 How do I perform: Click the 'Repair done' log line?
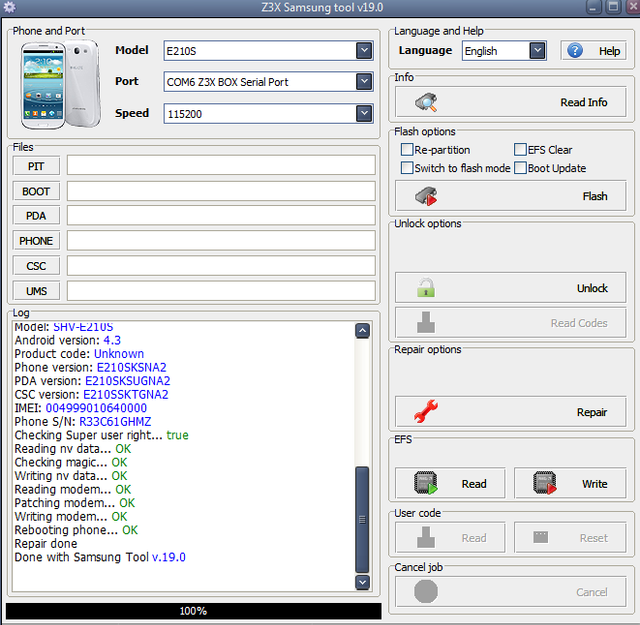(x=46, y=543)
